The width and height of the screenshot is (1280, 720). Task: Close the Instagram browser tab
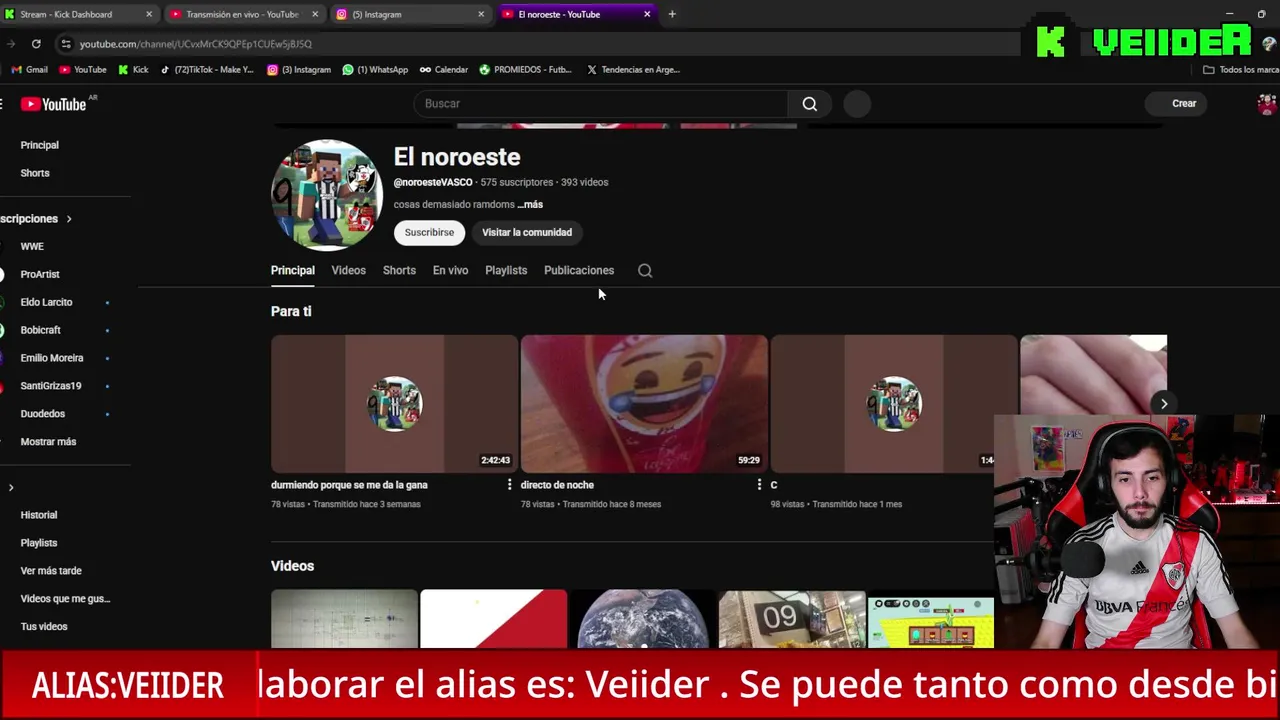481,14
